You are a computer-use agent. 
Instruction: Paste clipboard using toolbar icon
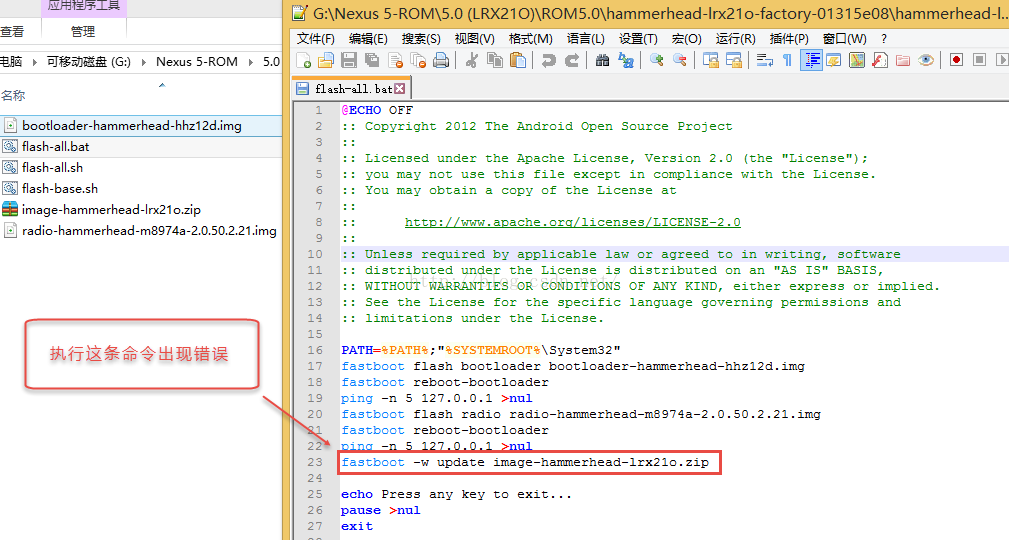coord(517,61)
